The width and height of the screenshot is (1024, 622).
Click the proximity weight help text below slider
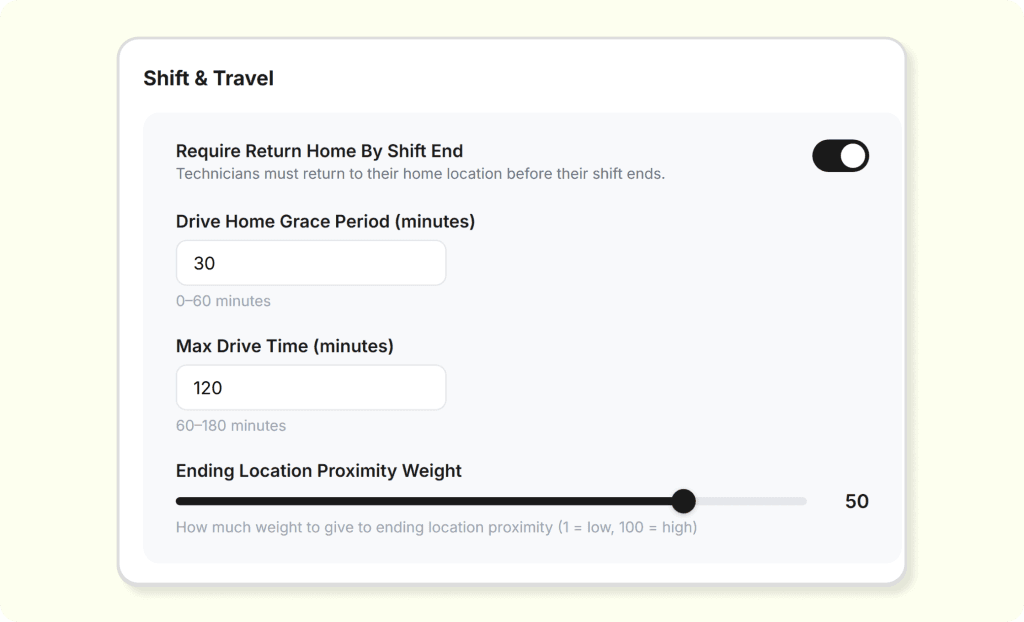[x=436, y=527]
